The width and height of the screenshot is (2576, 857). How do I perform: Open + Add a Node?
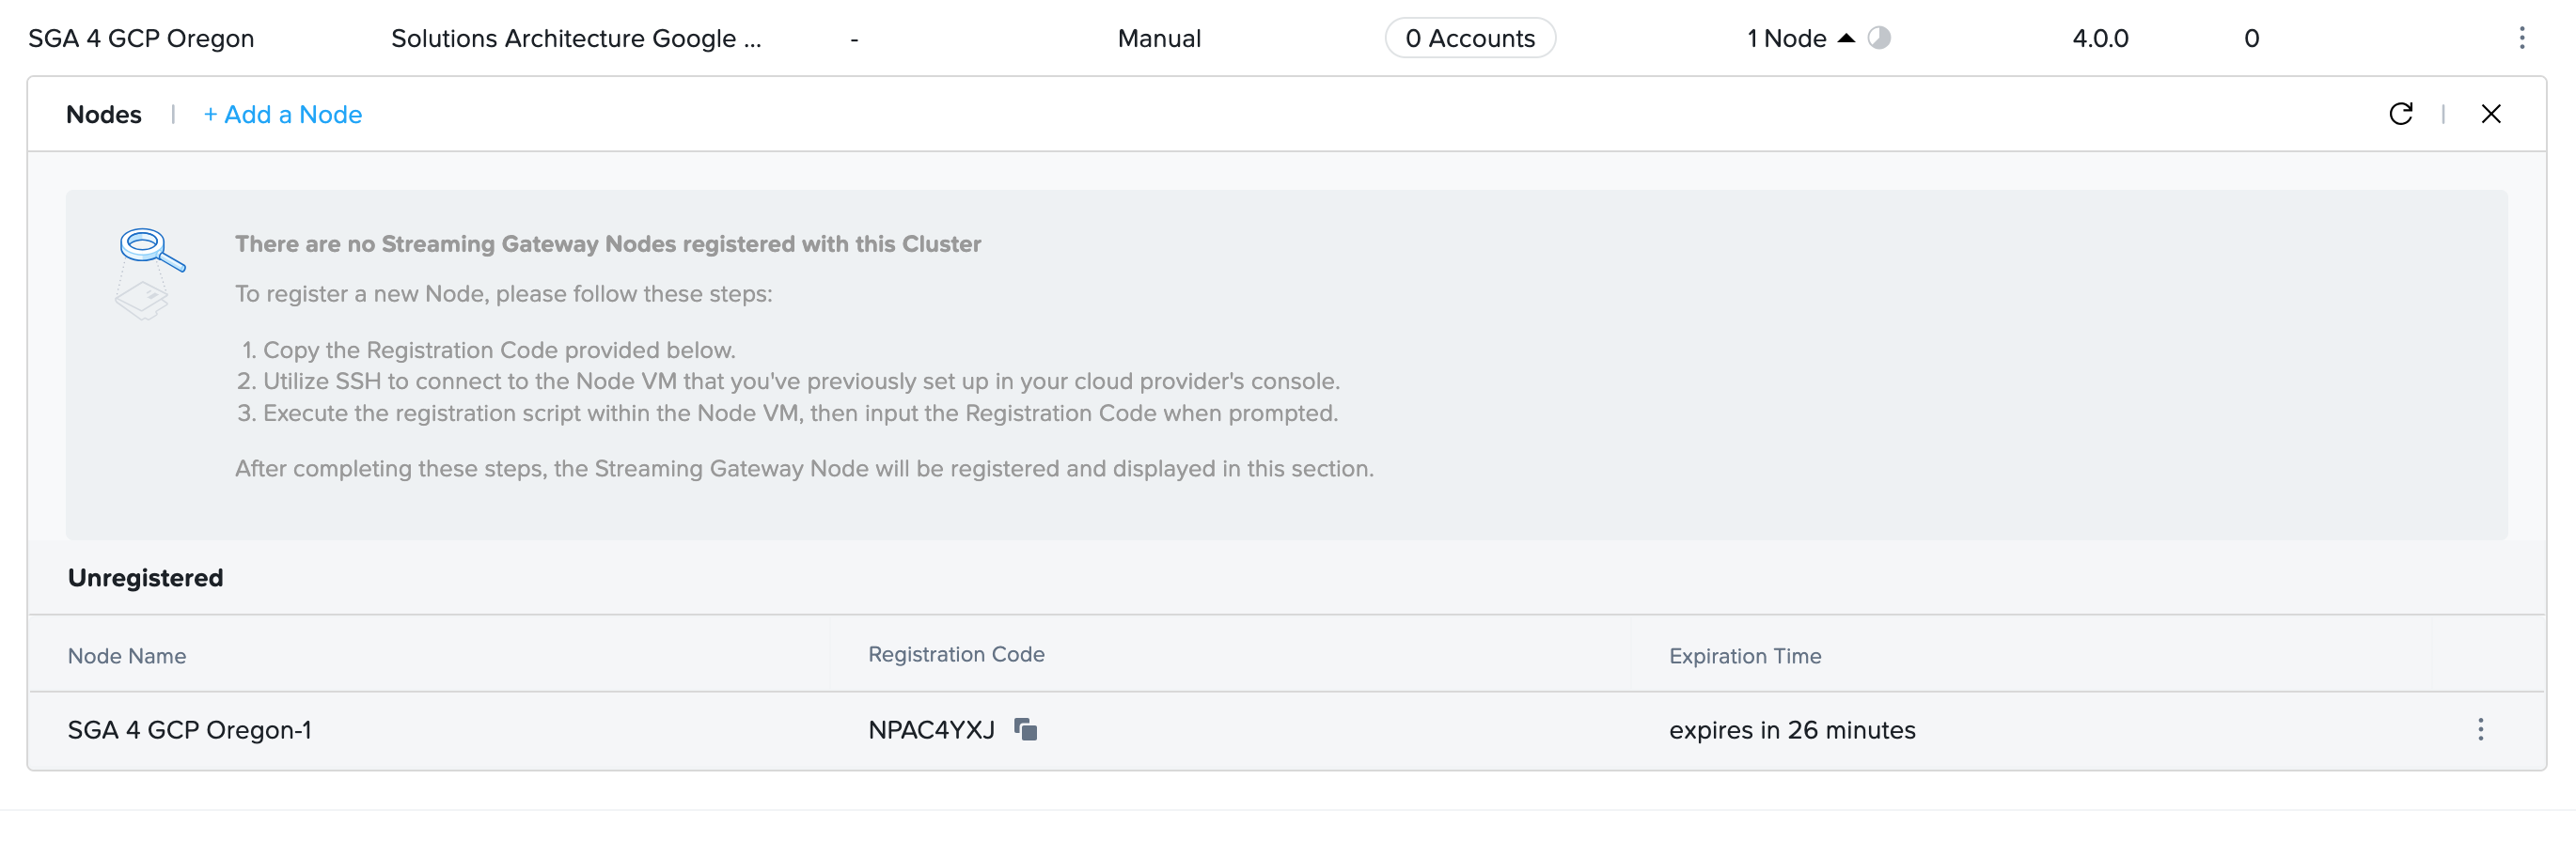pos(283,114)
